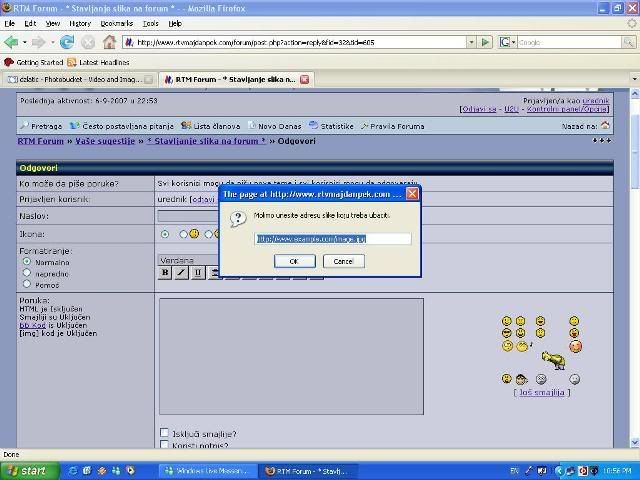Open the View menu

tap(53, 24)
